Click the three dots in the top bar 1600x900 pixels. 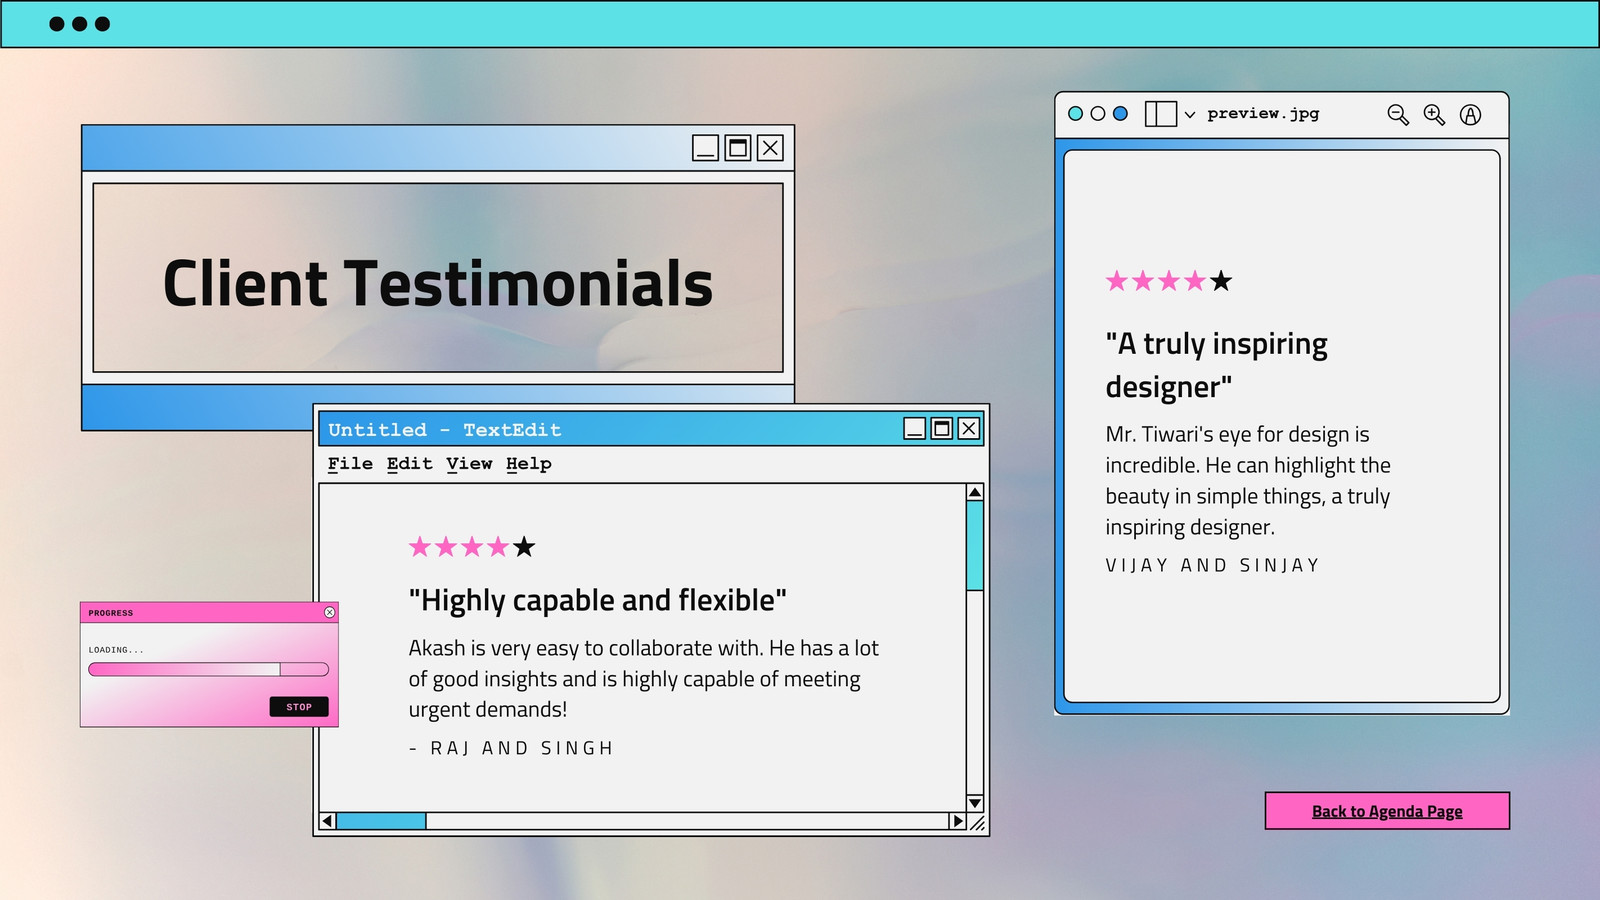(x=80, y=24)
